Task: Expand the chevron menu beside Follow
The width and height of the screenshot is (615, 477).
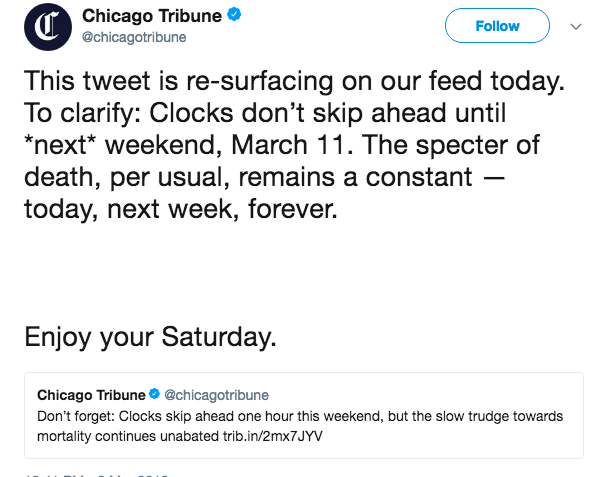Action: (575, 27)
